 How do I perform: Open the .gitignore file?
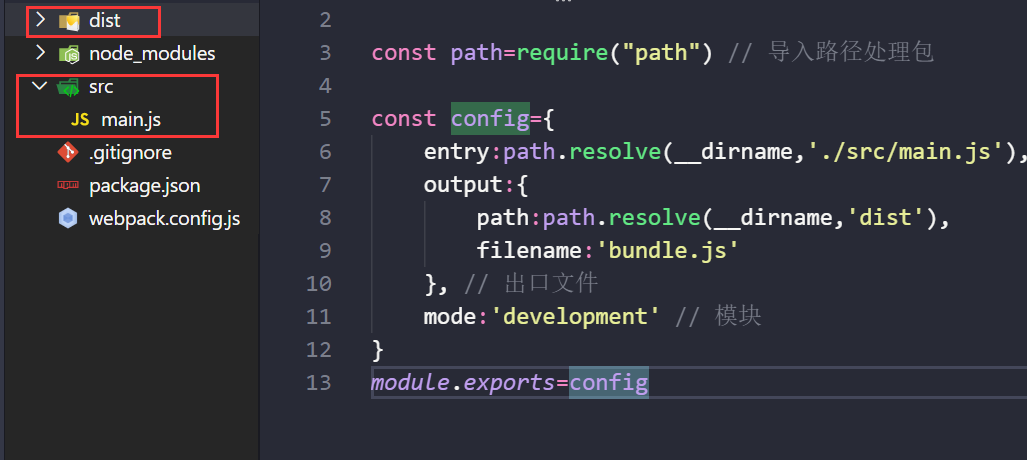[x=130, y=153]
